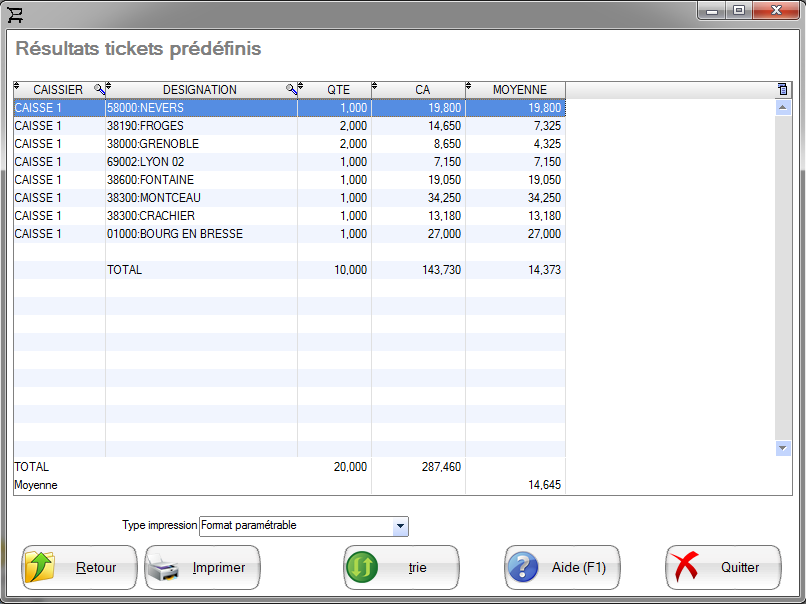806x604 pixels.
Task: Print results with the Imprimer button
Action: click(202, 568)
